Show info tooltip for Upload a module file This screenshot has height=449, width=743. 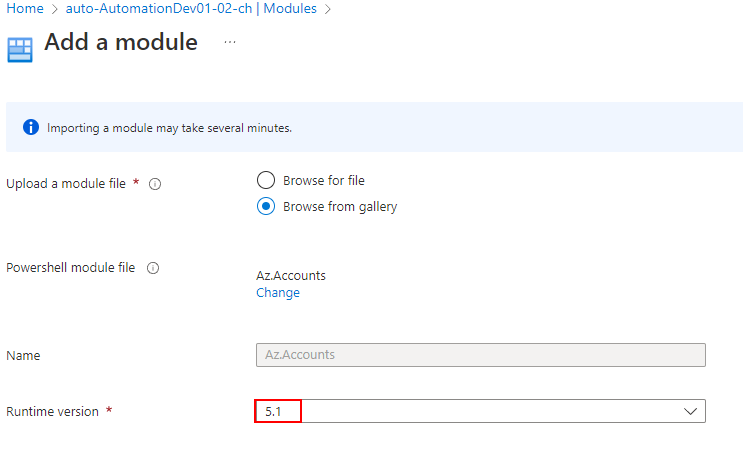(155, 184)
